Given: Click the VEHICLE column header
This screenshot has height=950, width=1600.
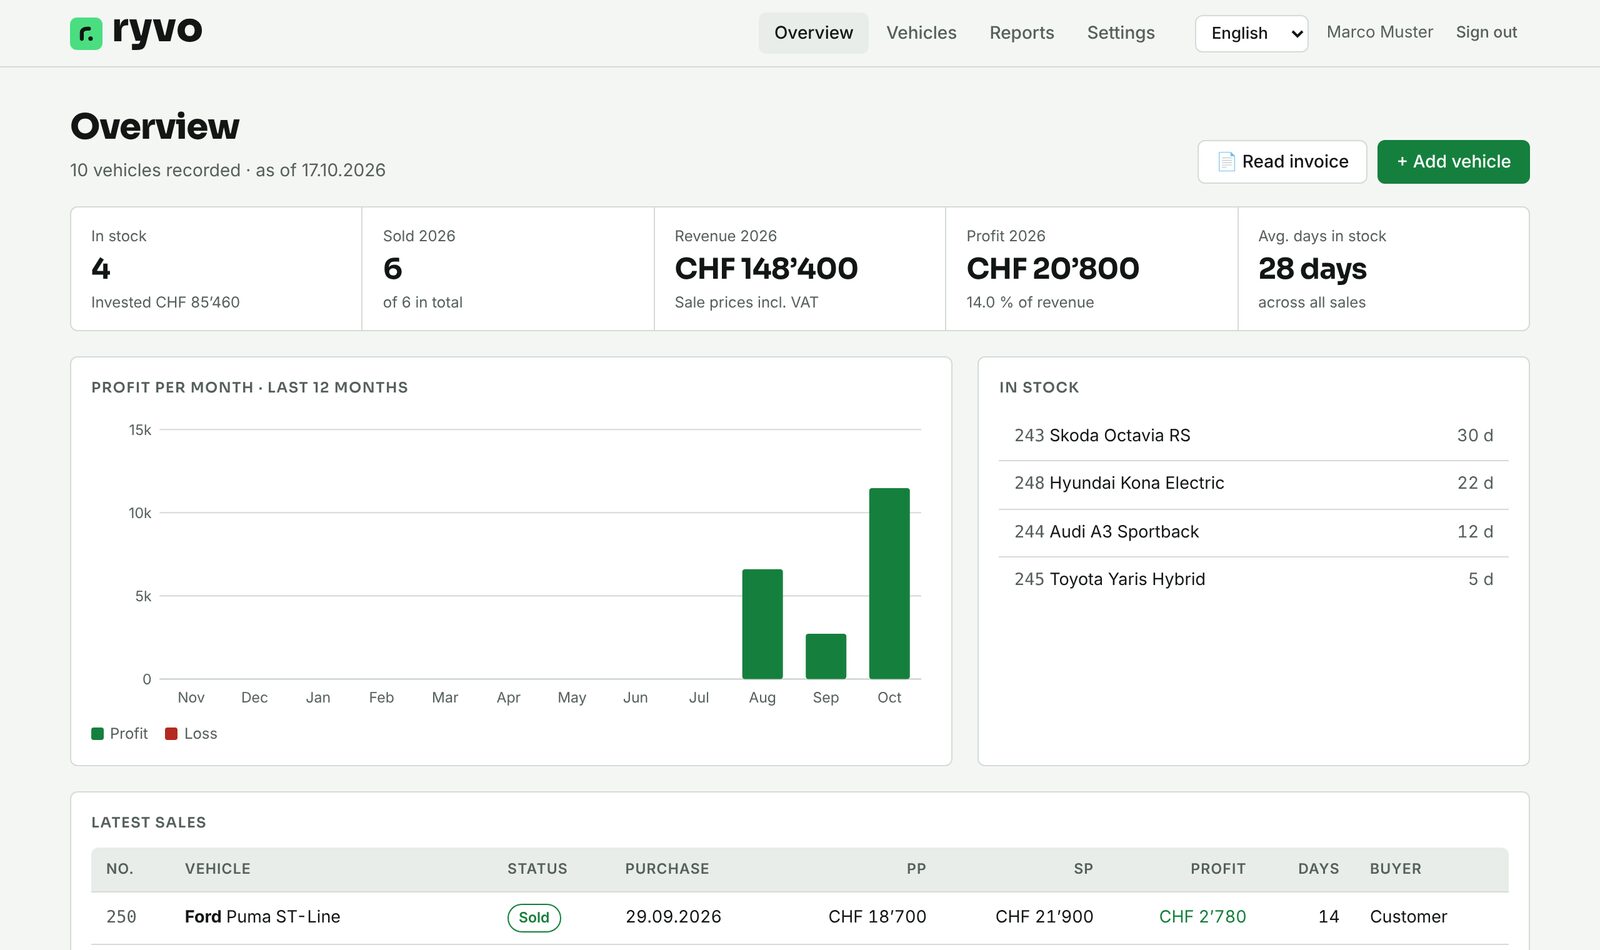Looking at the screenshot, I should pos(217,869).
